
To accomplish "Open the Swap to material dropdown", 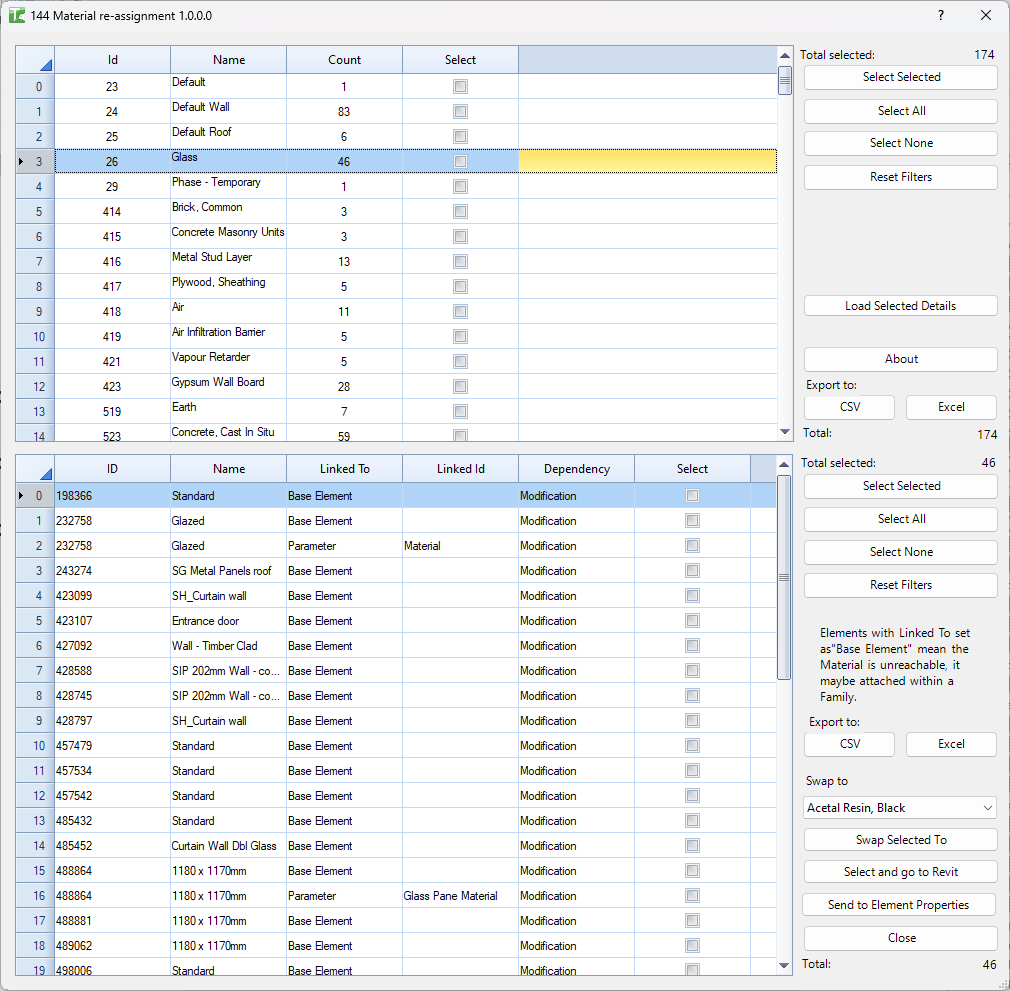I will click(x=900, y=808).
